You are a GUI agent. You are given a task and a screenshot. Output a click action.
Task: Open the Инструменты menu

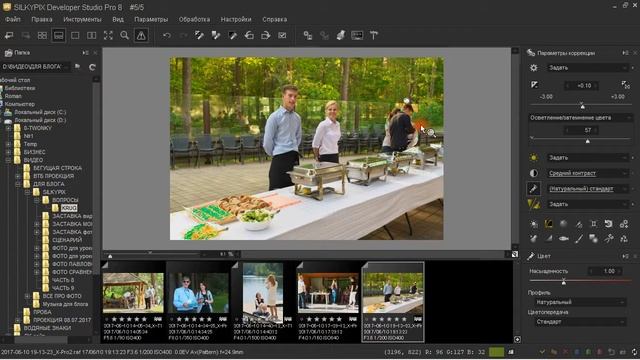pos(82,19)
